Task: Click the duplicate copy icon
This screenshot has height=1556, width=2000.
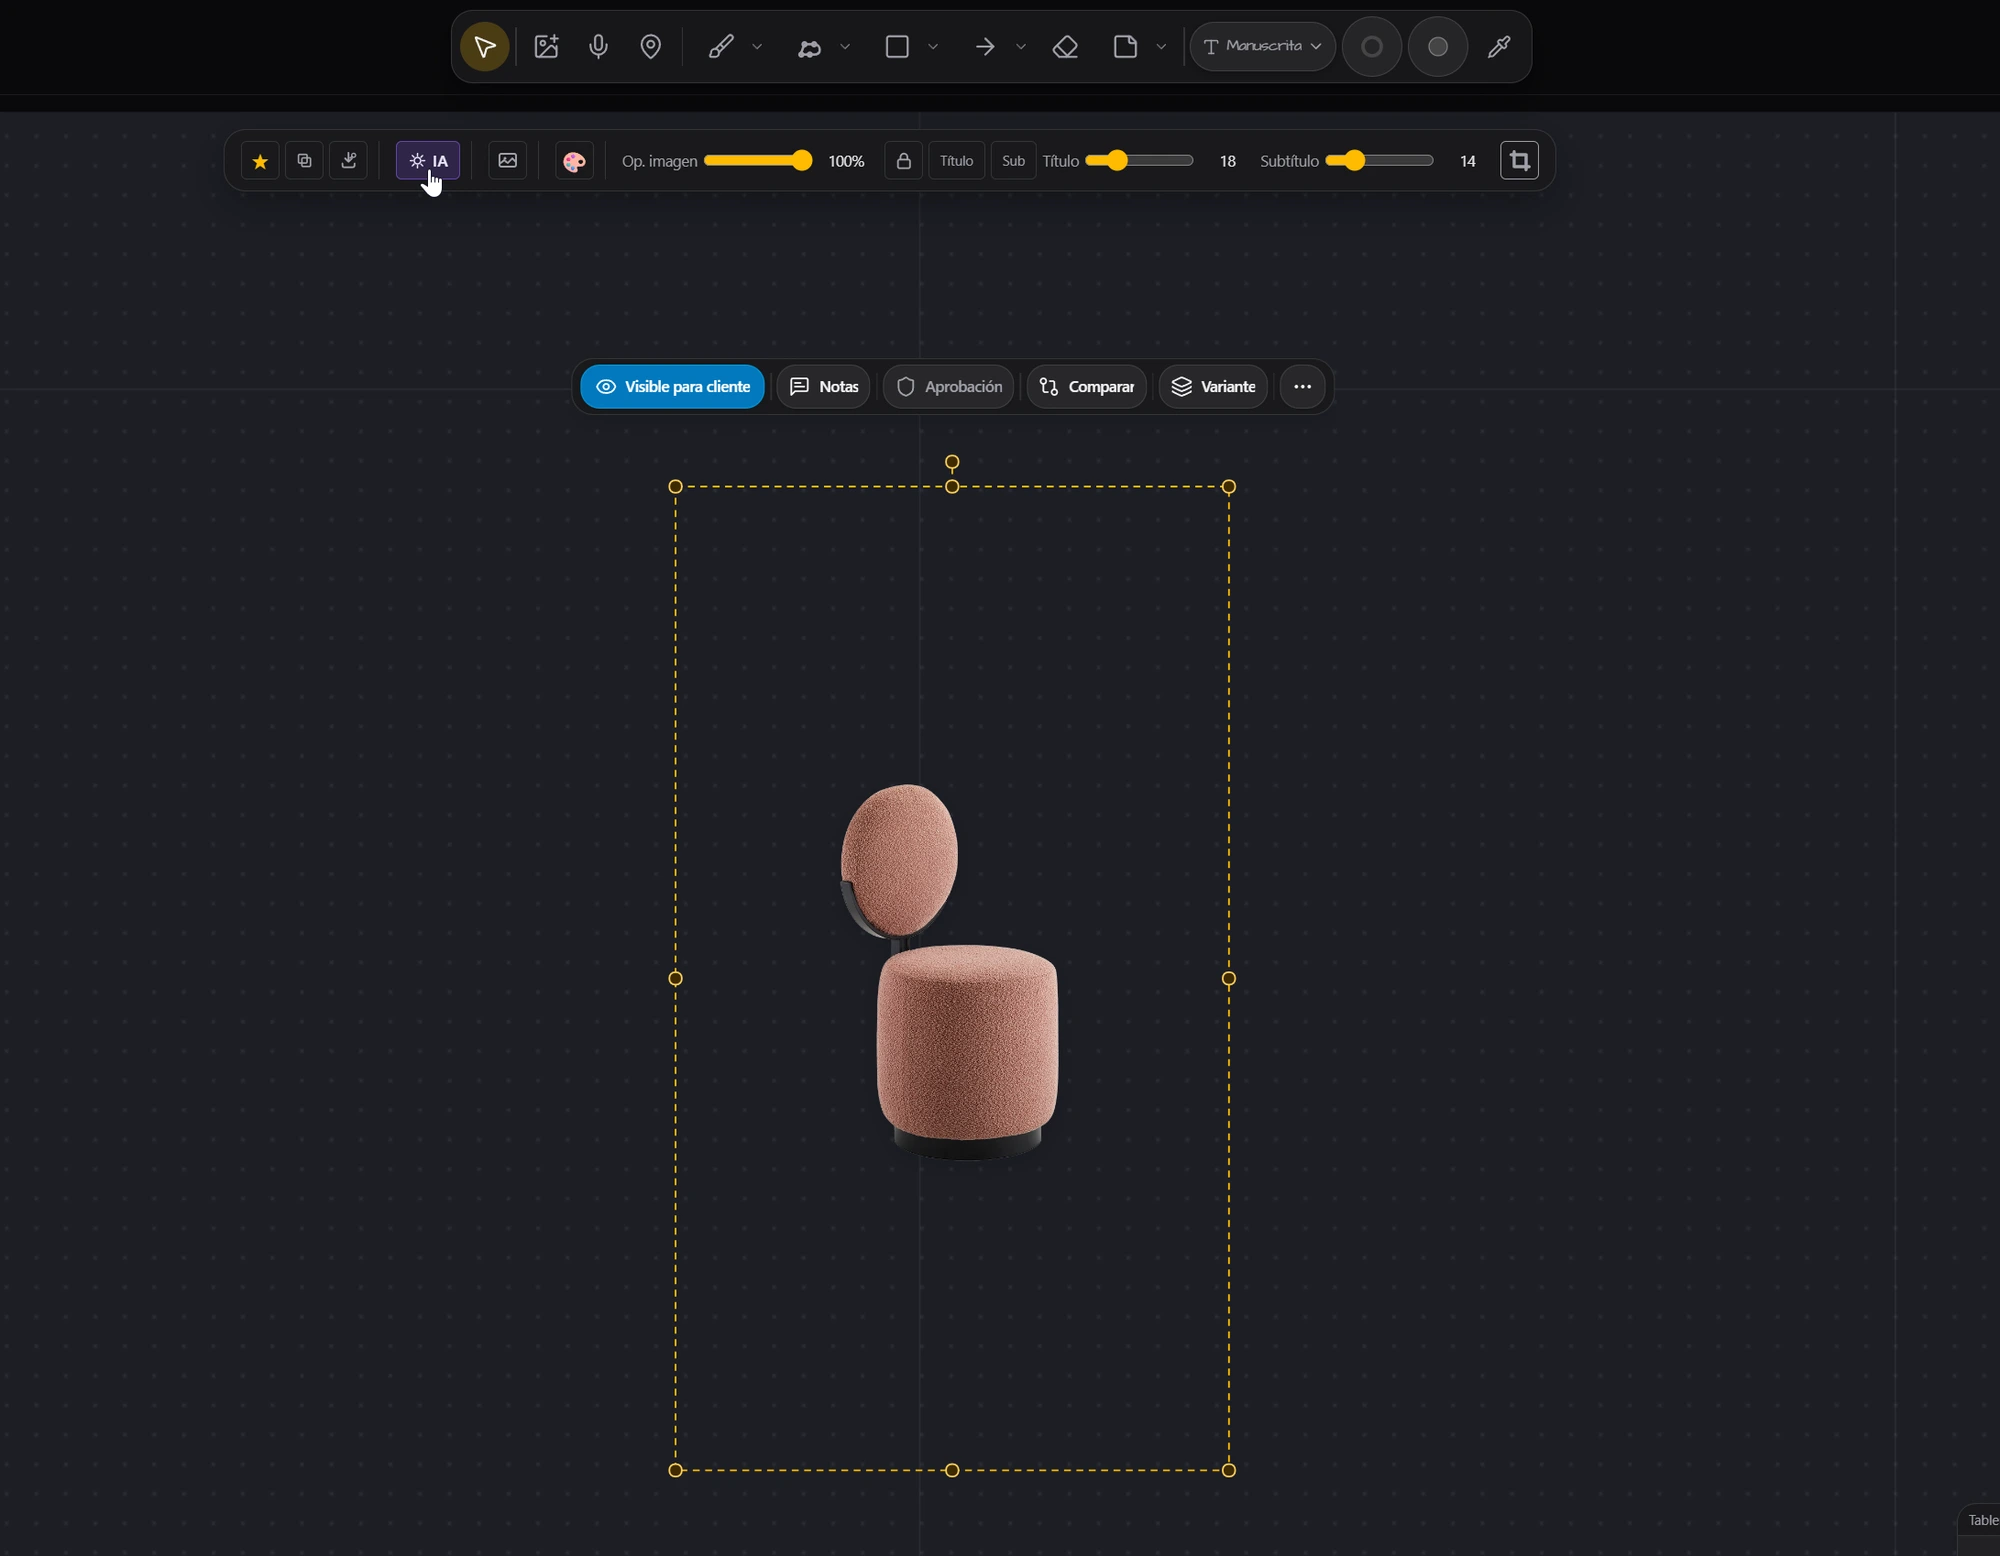Action: pyautogui.click(x=304, y=161)
